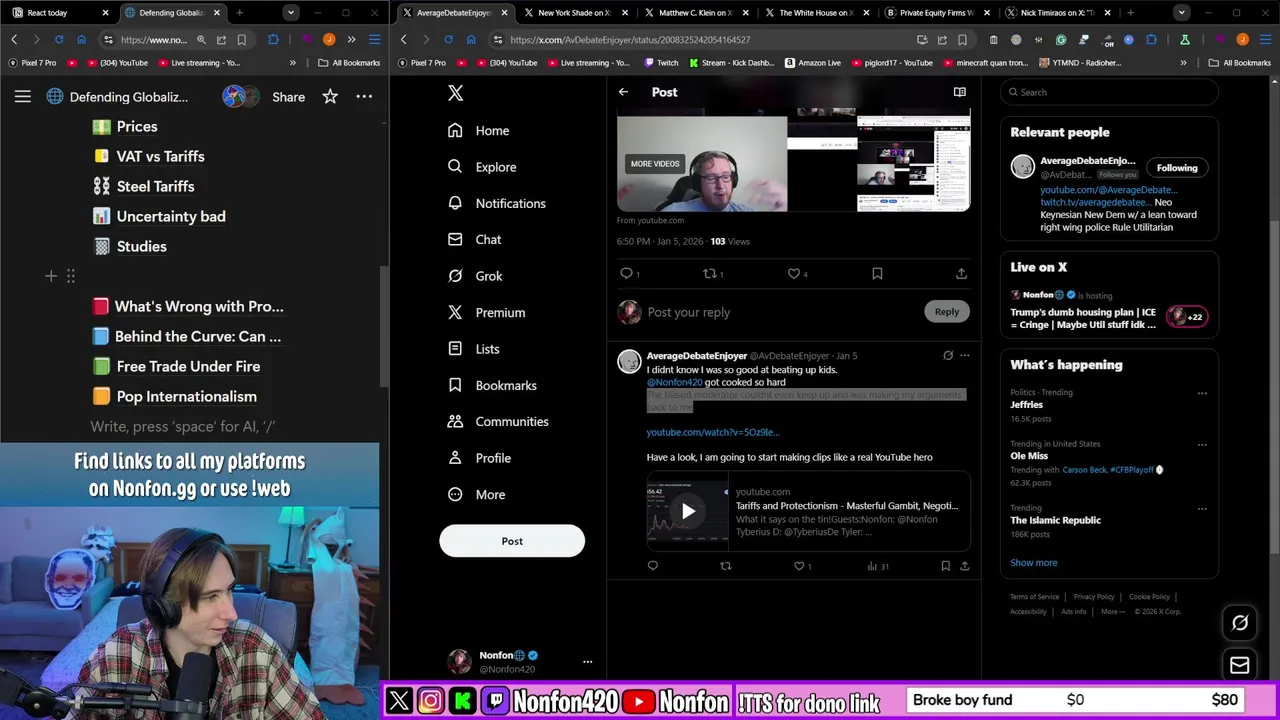1280x720 pixels.
Task: Open Chat in the X sidebar
Action: [475, 240]
